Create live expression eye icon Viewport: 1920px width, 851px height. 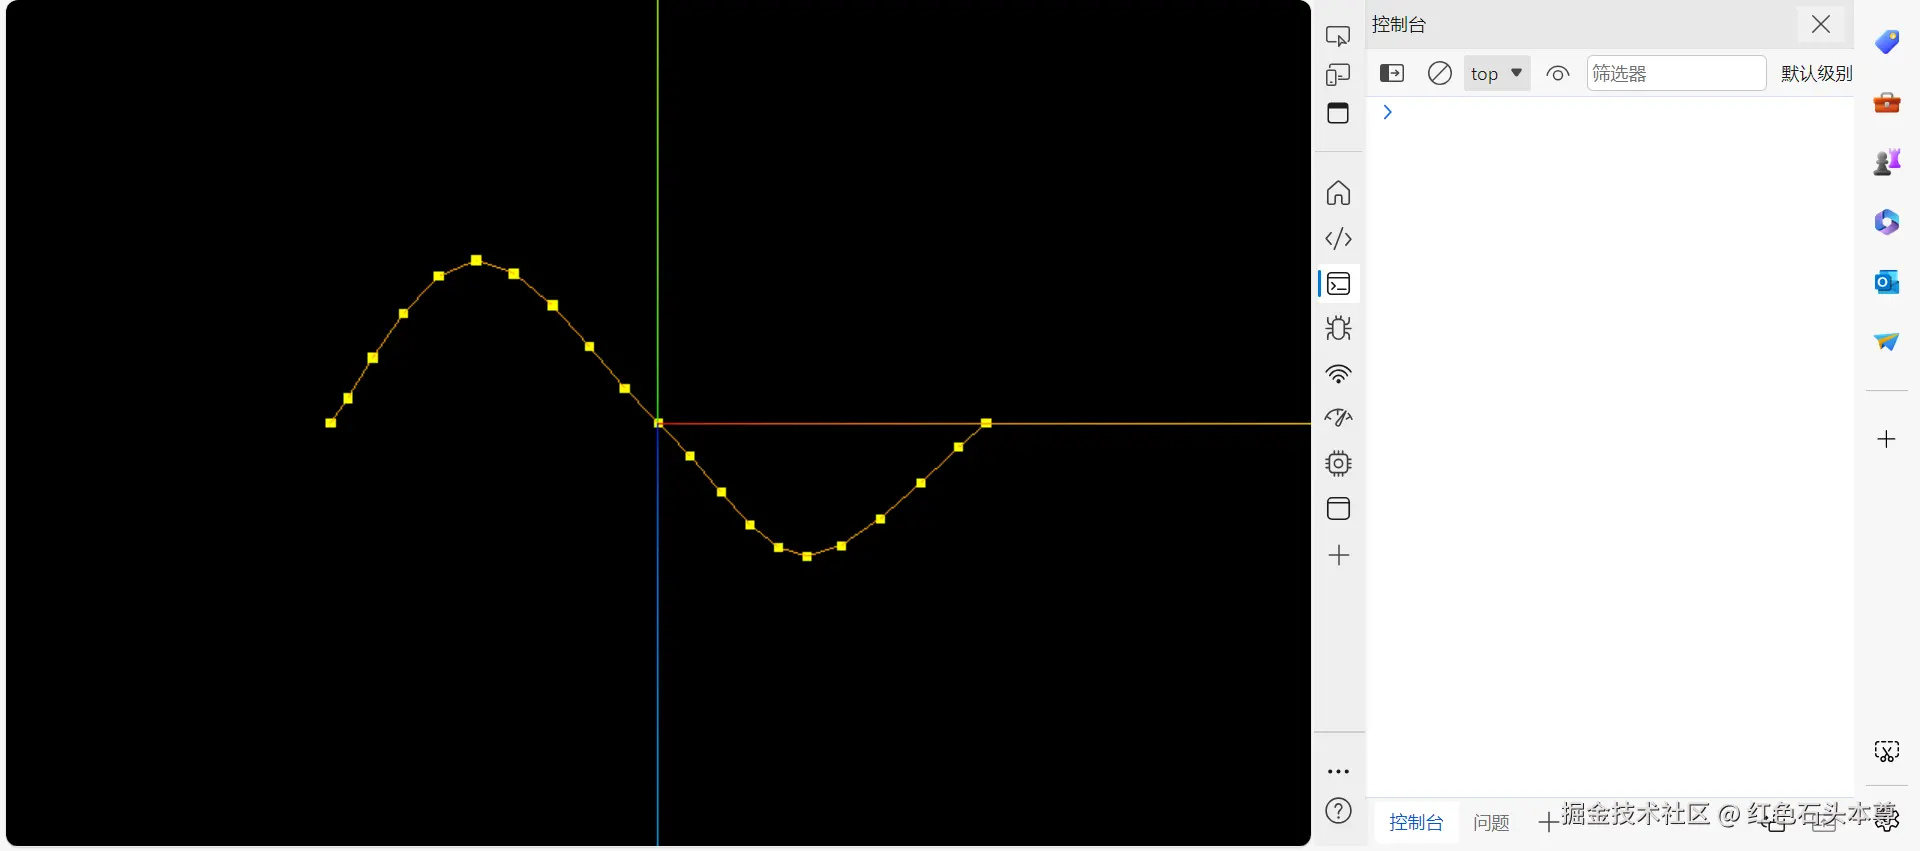(x=1558, y=73)
